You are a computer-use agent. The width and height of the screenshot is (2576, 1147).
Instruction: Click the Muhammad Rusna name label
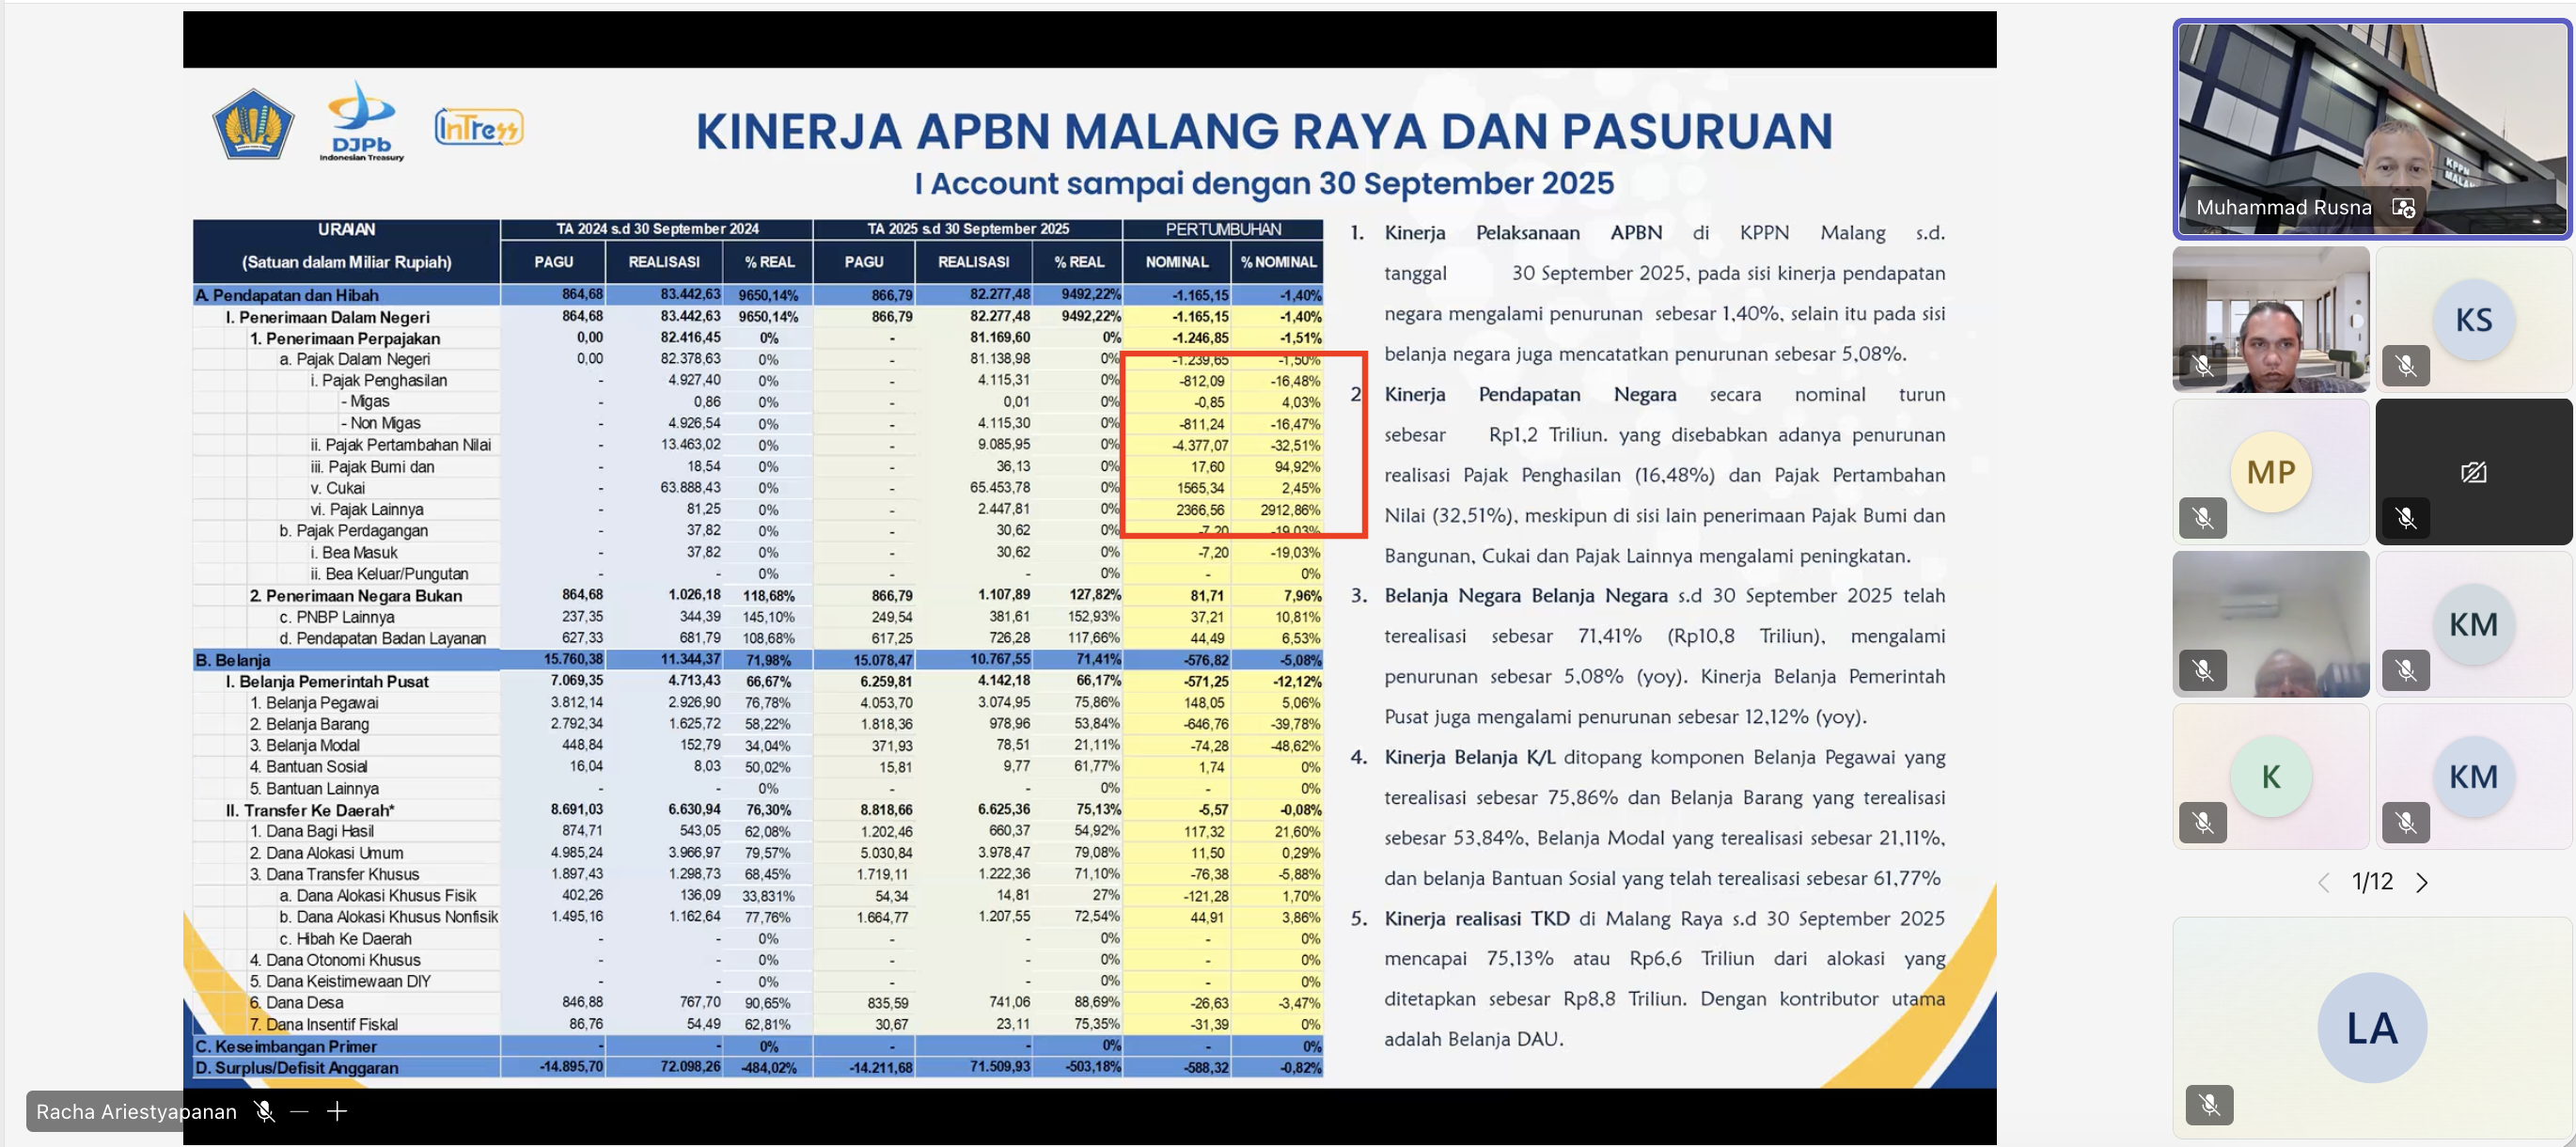tap(2283, 207)
